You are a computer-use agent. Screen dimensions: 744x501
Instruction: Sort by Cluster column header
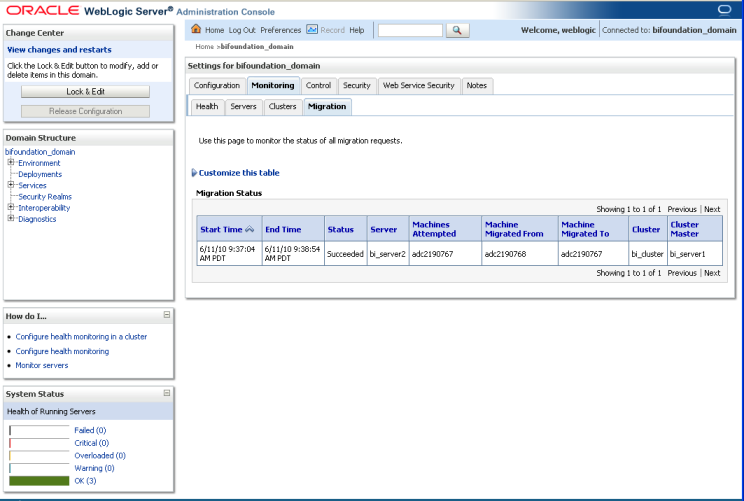(x=646, y=229)
